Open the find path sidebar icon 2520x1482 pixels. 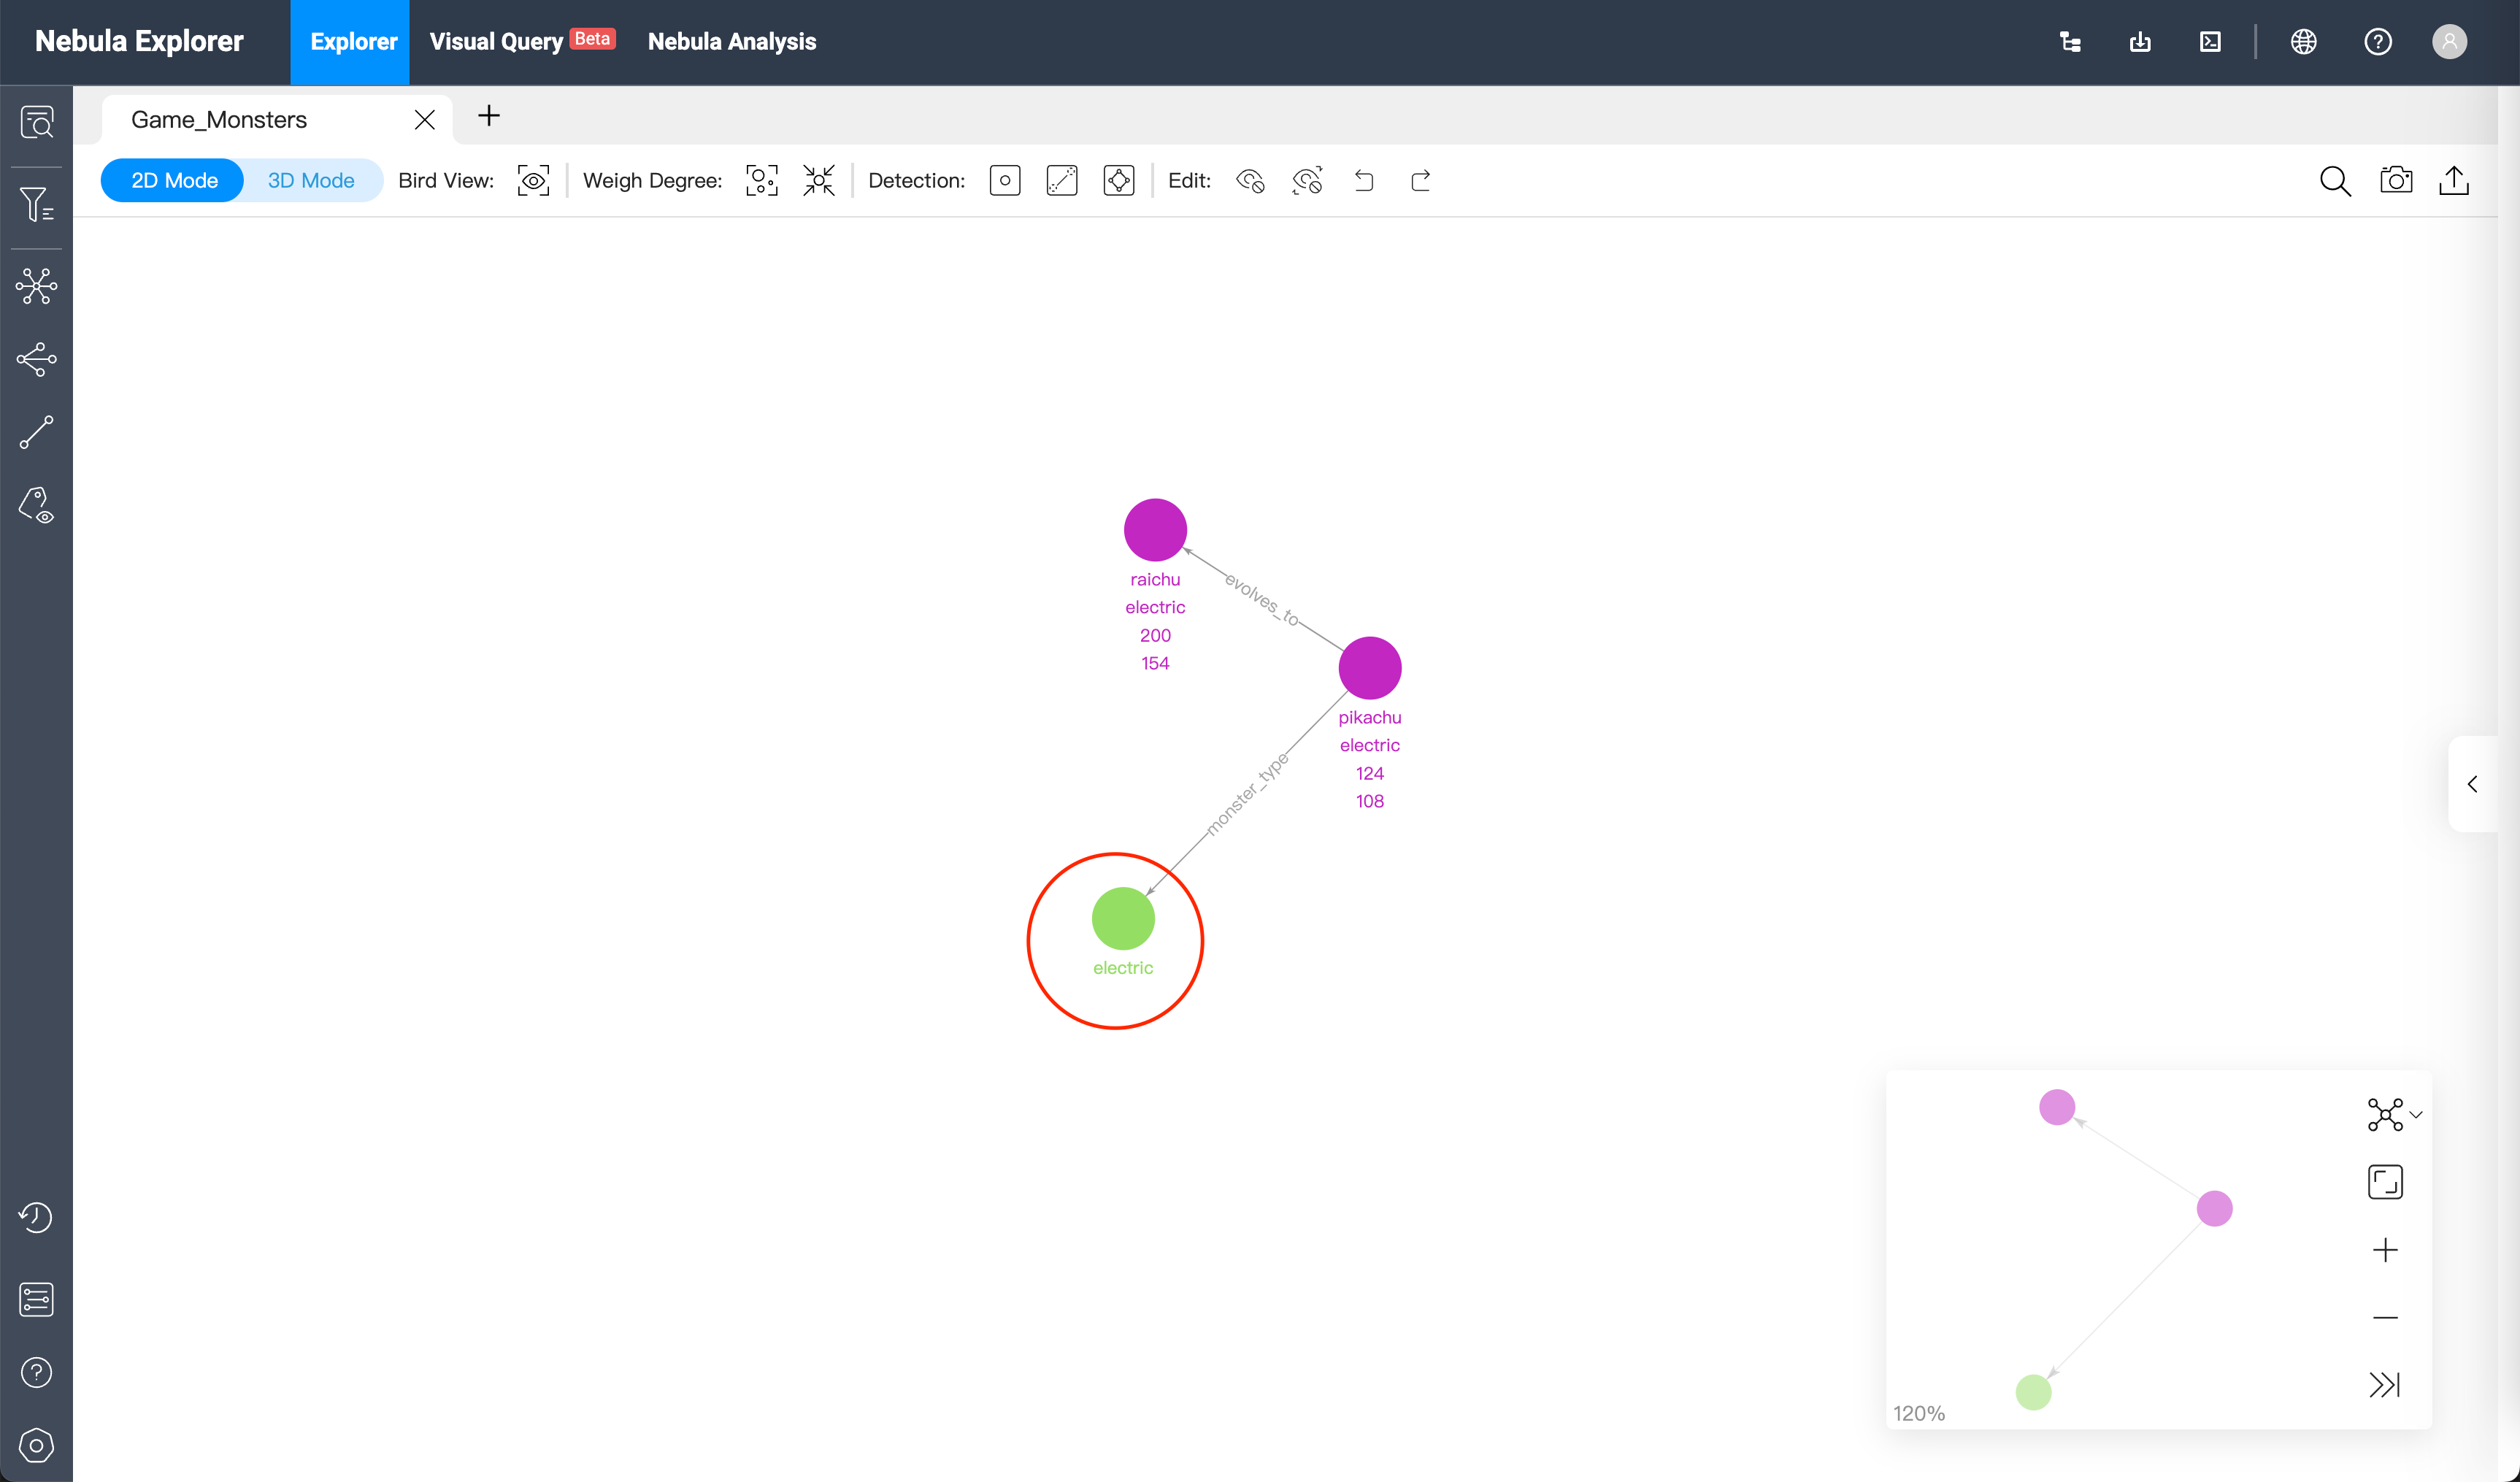pos(37,432)
